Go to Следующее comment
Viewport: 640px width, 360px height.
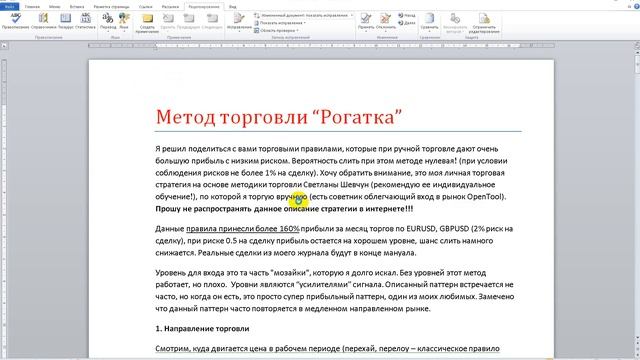pos(212,22)
